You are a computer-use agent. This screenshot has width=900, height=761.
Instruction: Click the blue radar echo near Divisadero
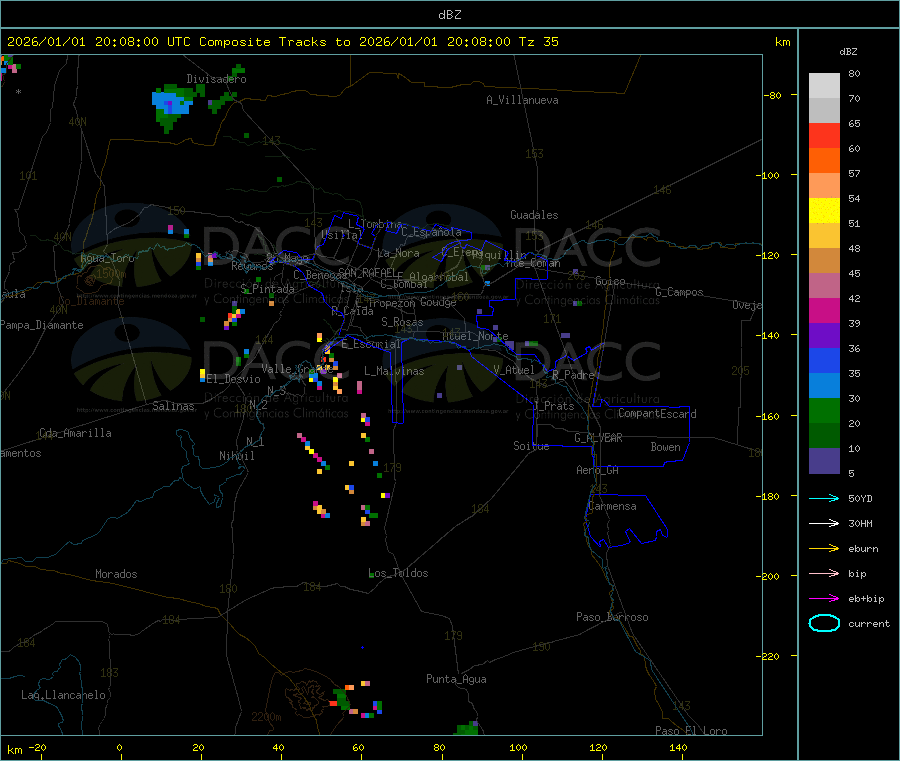pos(172,103)
